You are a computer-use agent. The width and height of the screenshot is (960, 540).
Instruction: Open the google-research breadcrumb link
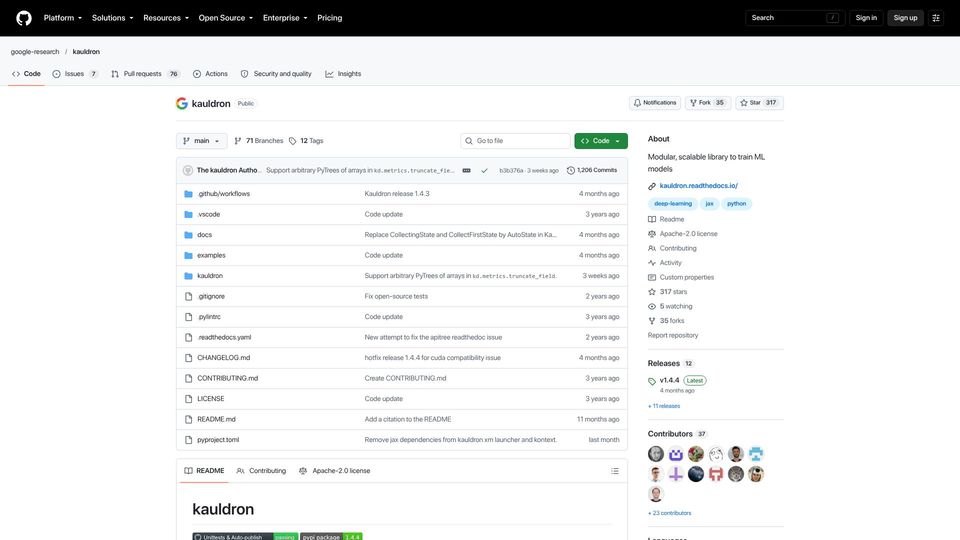pos(35,51)
